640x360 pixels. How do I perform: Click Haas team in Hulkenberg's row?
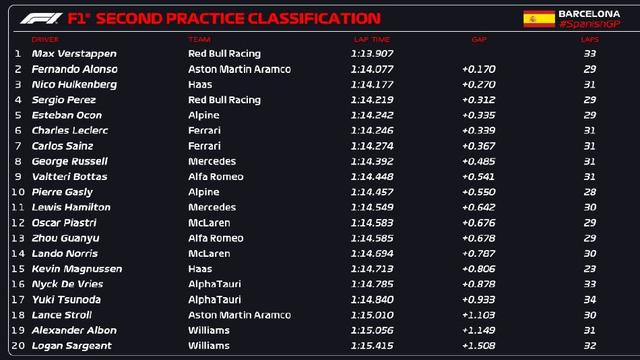200,85
